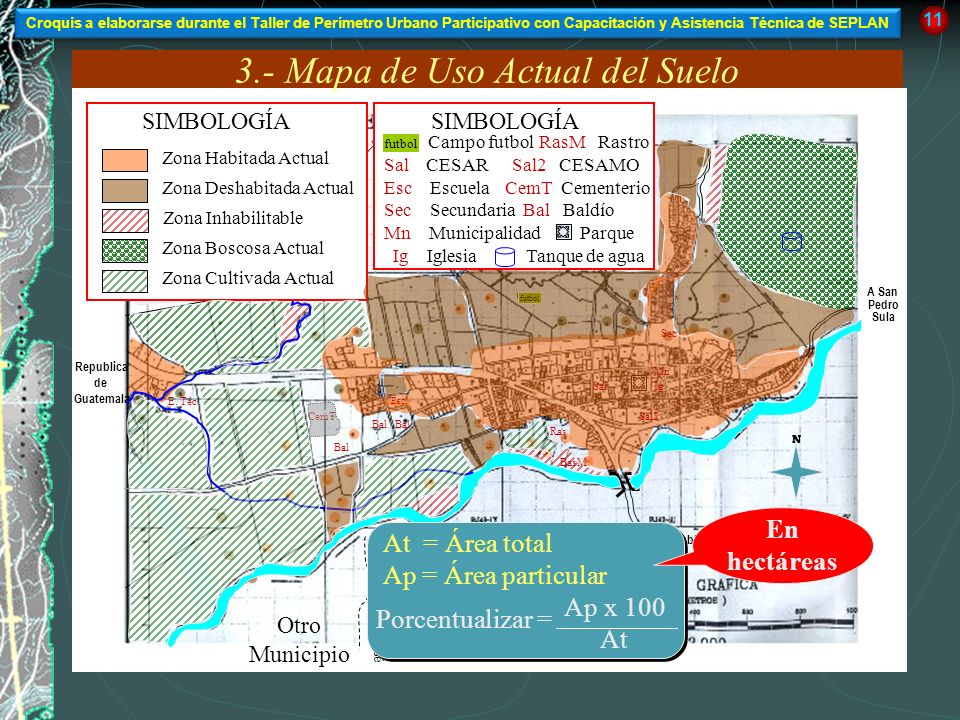Select the word CESAMO in the legend
This screenshot has height=720, width=960.
pyautogui.click(x=599, y=165)
